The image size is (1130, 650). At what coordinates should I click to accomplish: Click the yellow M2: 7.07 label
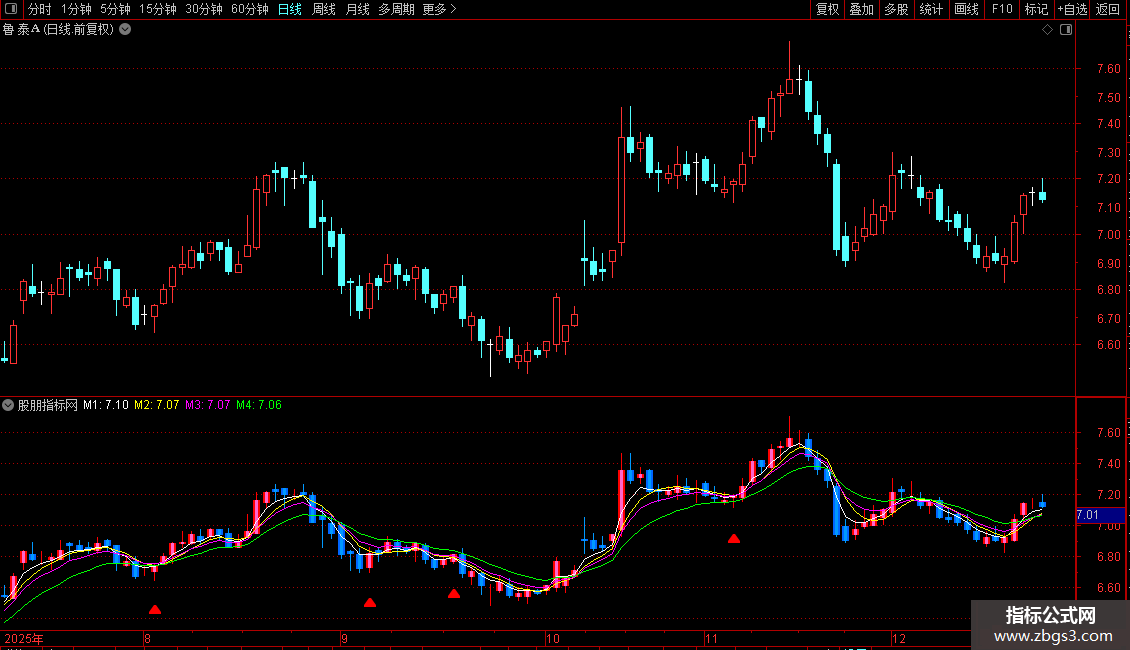(x=156, y=405)
